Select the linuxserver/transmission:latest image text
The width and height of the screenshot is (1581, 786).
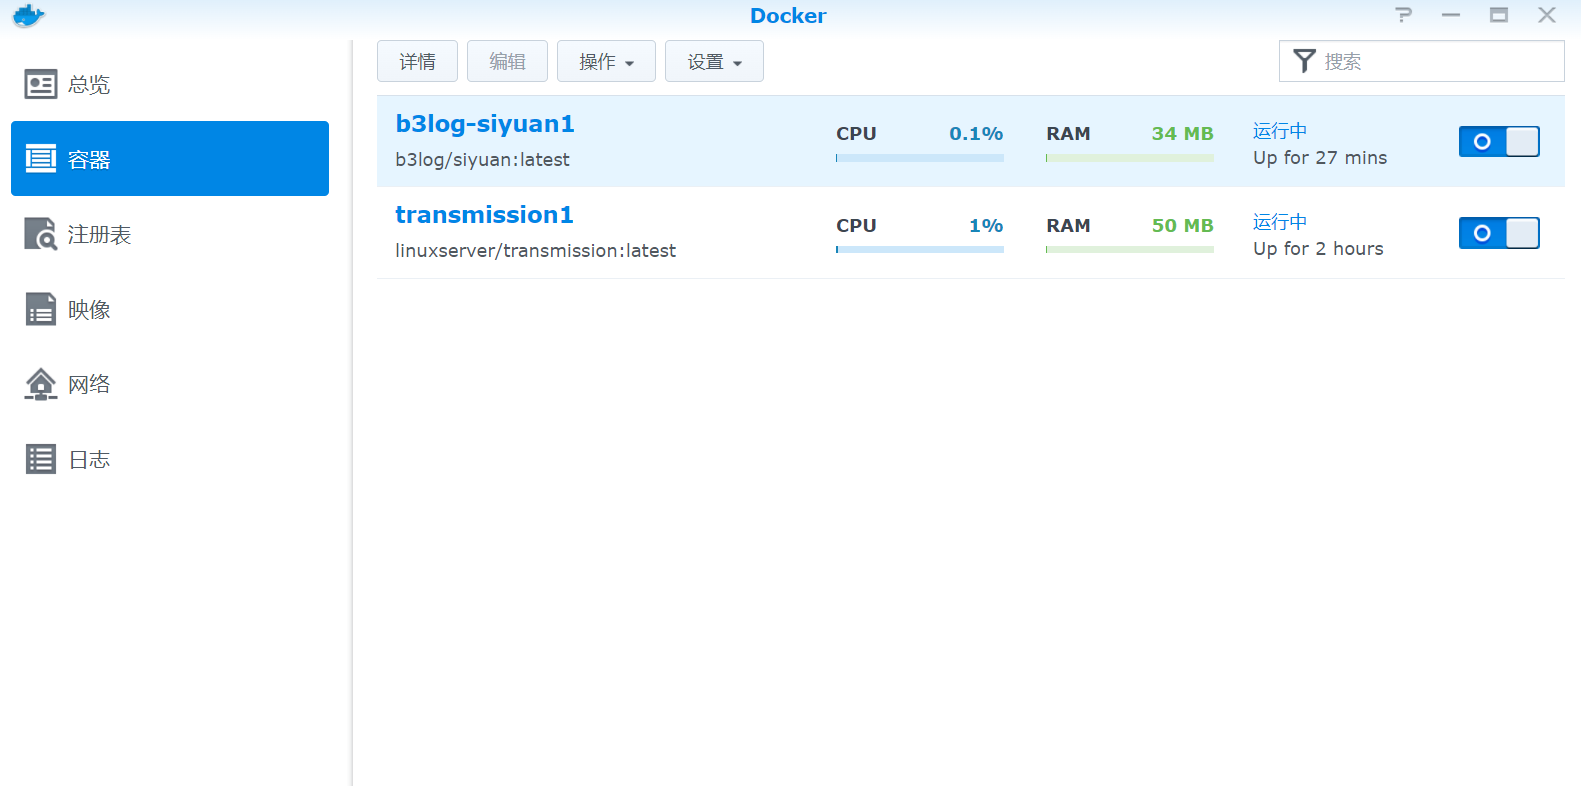coord(535,251)
